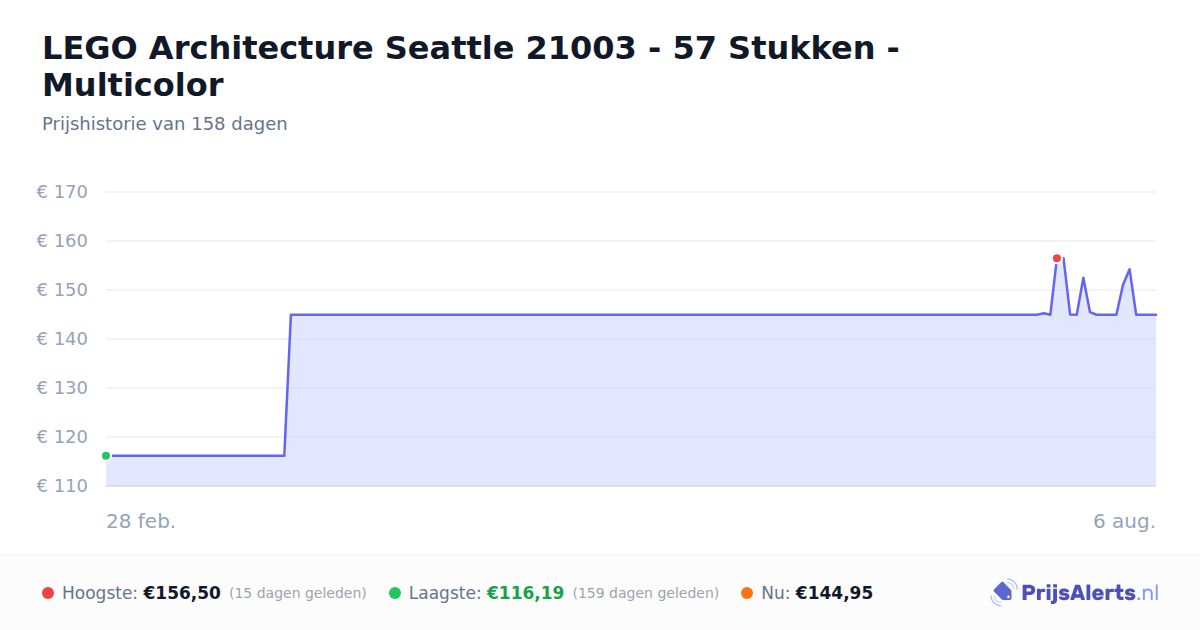Screen dimensions: 1200x630
Task: Click the green lowest price dot on chart
Action: tap(106, 456)
